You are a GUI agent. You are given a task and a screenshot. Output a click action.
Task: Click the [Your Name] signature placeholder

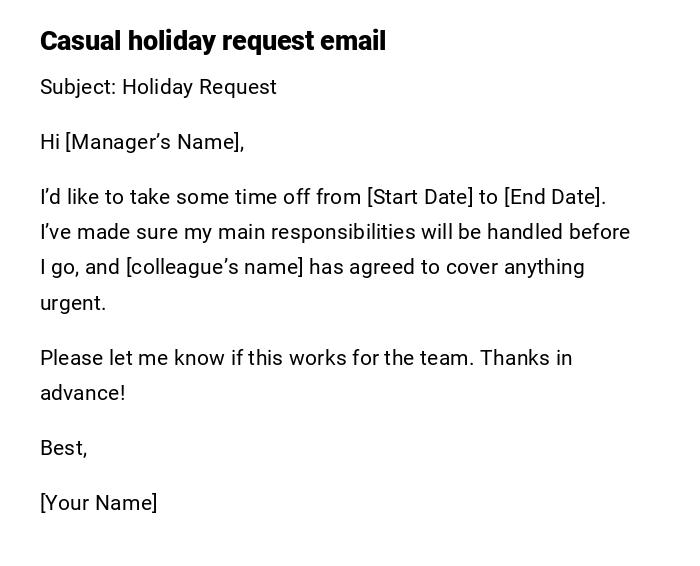[x=98, y=503]
